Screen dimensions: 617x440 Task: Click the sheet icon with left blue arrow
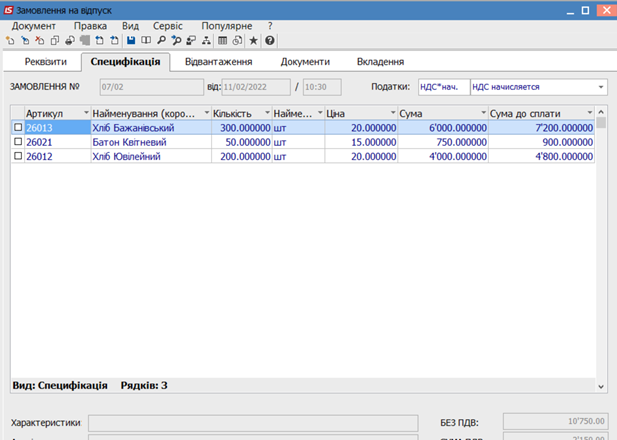tap(100, 41)
